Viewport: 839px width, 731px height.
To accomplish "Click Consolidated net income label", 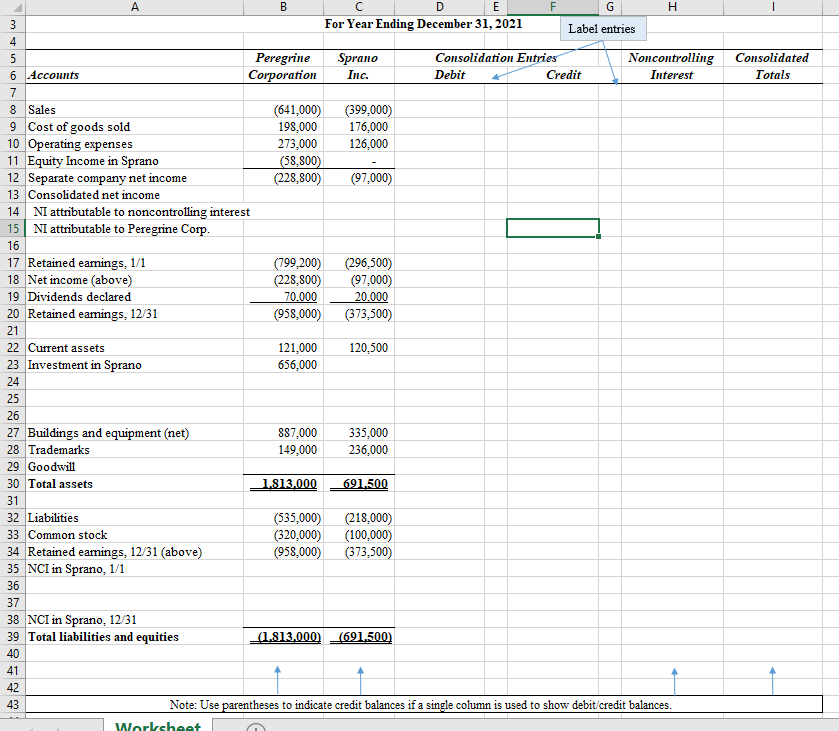I will click(94, 195).
